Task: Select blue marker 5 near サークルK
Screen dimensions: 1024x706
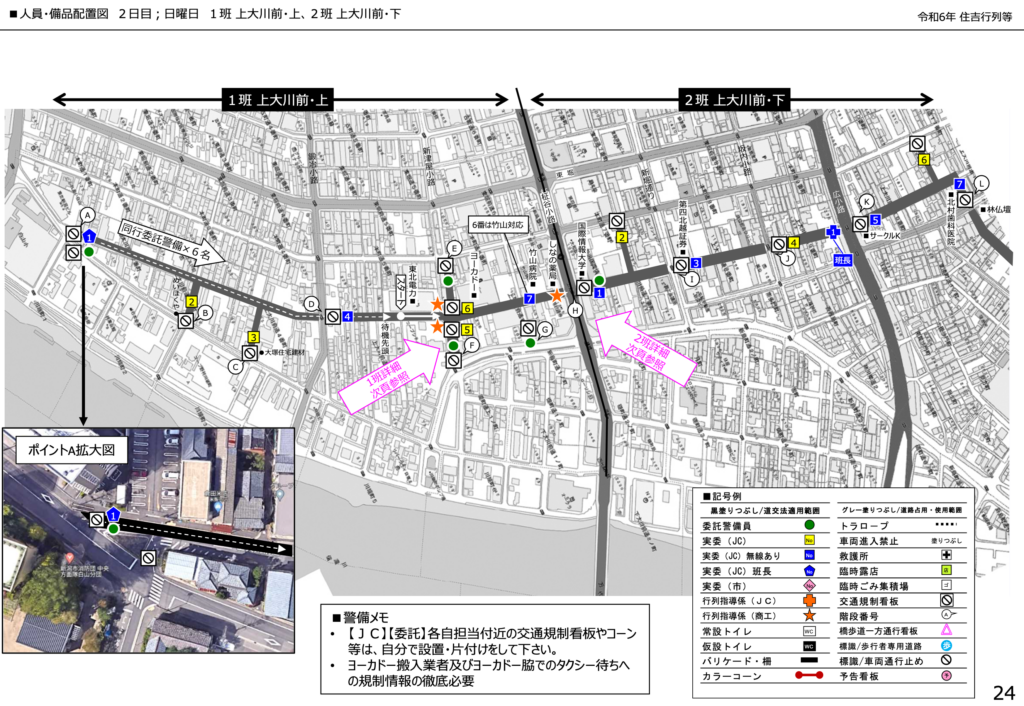Action: click(x=875, y=219)
